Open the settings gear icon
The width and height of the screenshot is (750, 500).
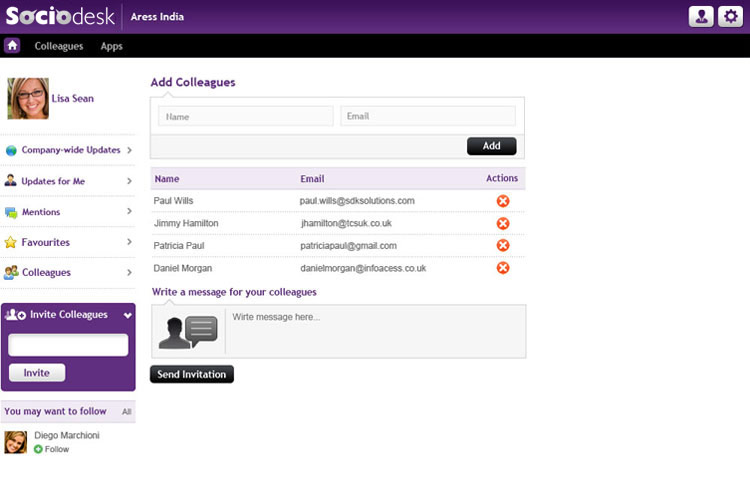[x=730, y=16]
